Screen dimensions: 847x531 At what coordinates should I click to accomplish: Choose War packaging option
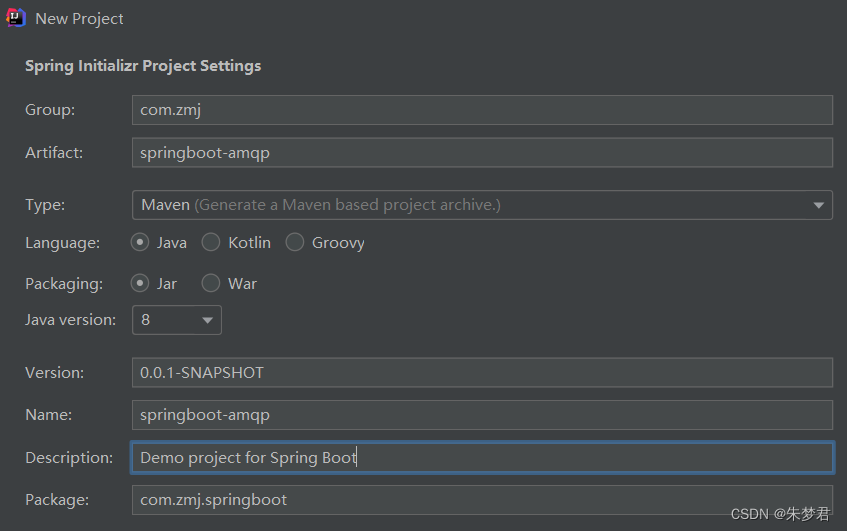click(211, 283)
